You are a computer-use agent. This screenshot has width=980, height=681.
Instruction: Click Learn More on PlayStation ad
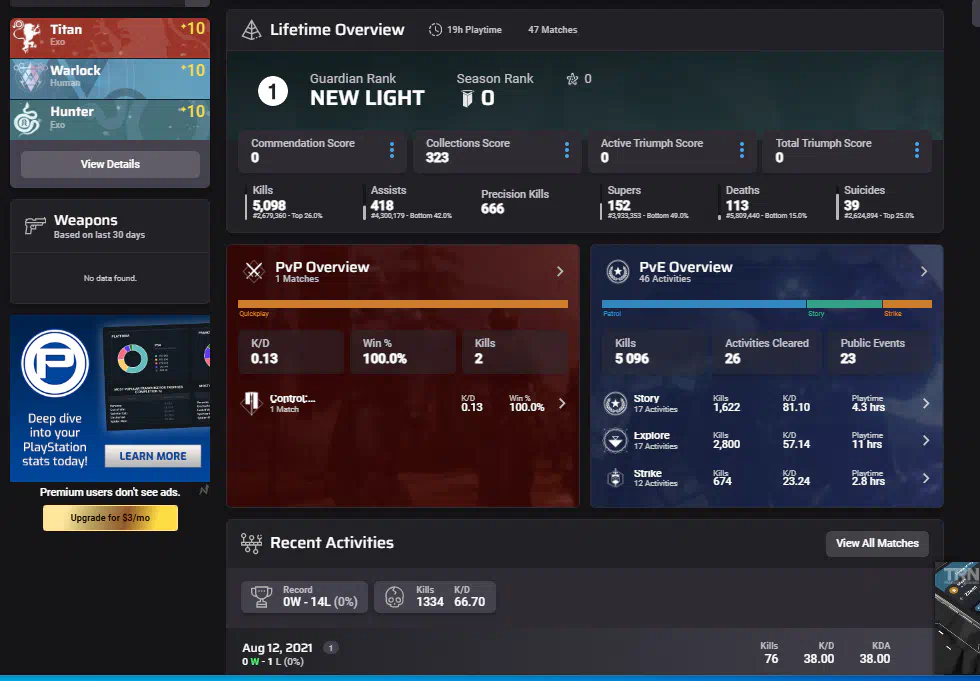click(x=153, y=456)
